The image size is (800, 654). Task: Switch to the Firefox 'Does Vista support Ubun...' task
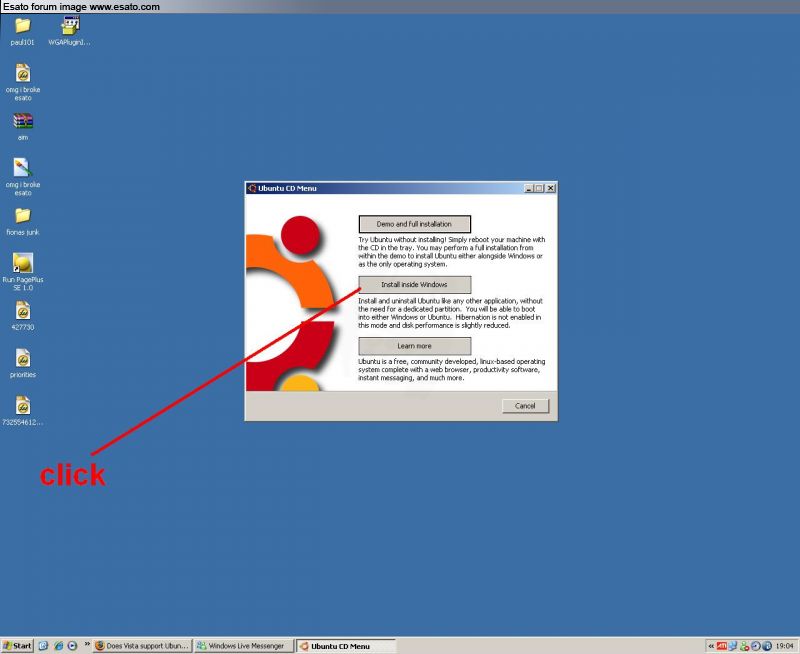pyautogui.click(x=143, y=646)
